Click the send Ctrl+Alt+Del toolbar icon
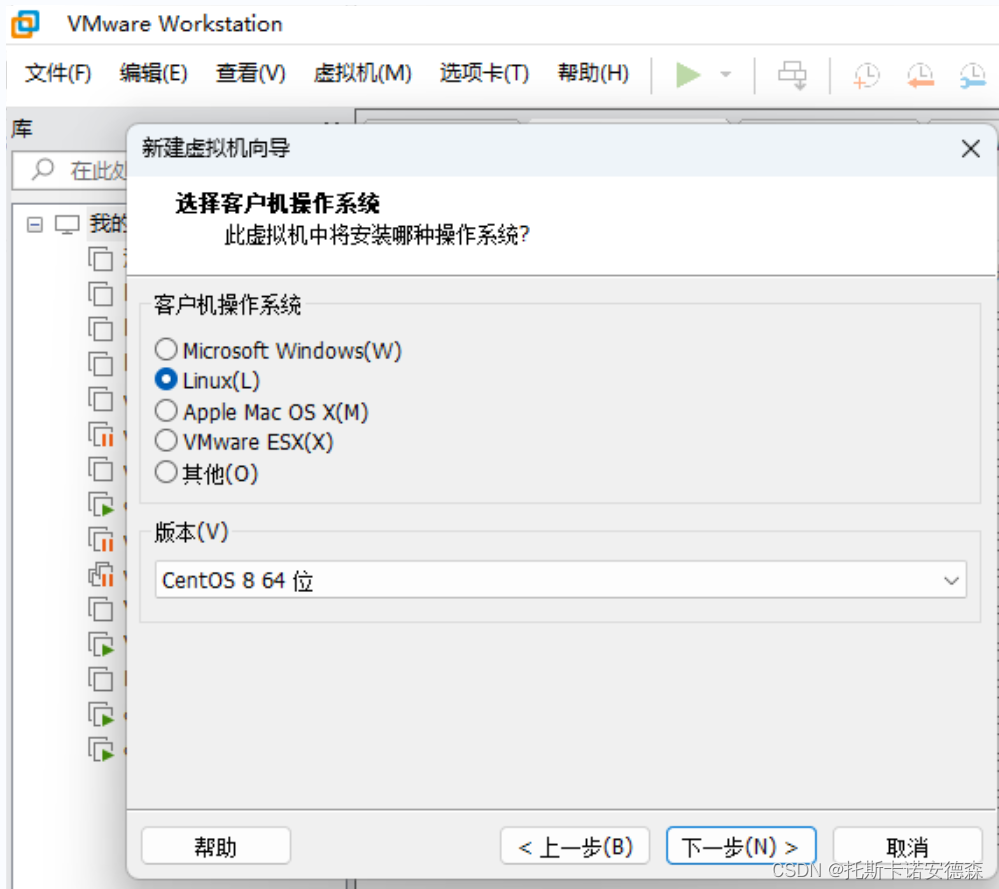The width and height of the screenshot is (999, 889). click(793, 75)
